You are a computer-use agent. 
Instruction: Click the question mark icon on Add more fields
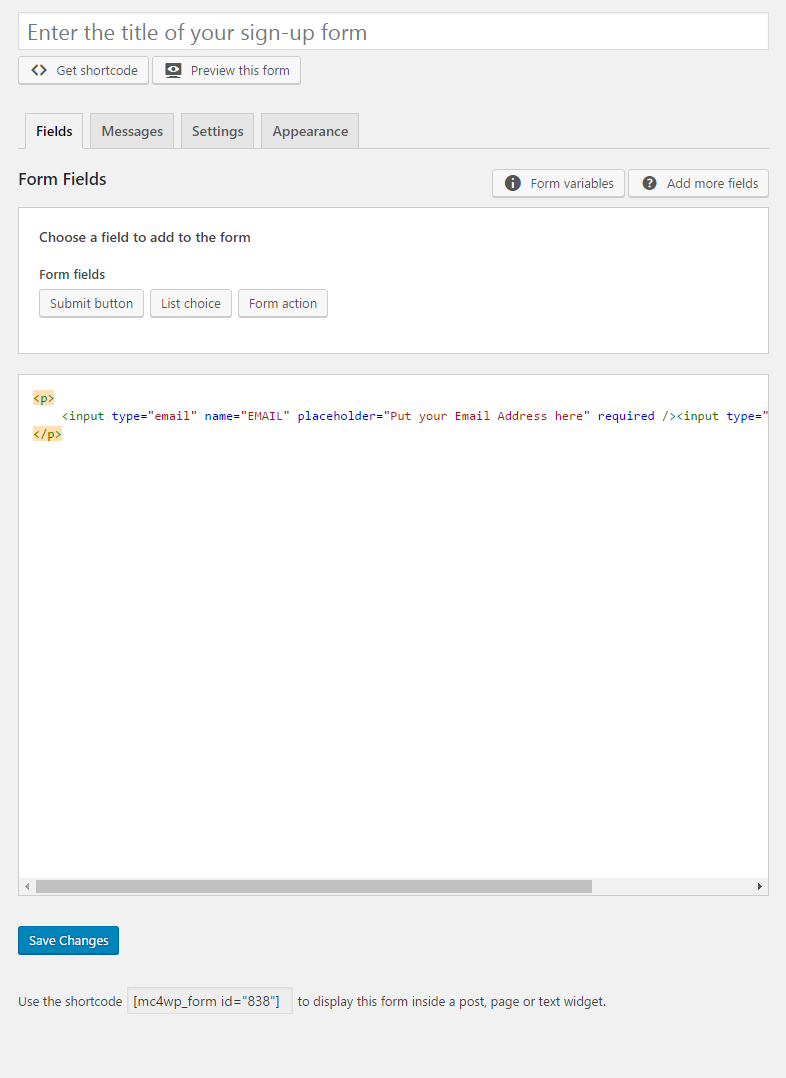click(649, 183)
